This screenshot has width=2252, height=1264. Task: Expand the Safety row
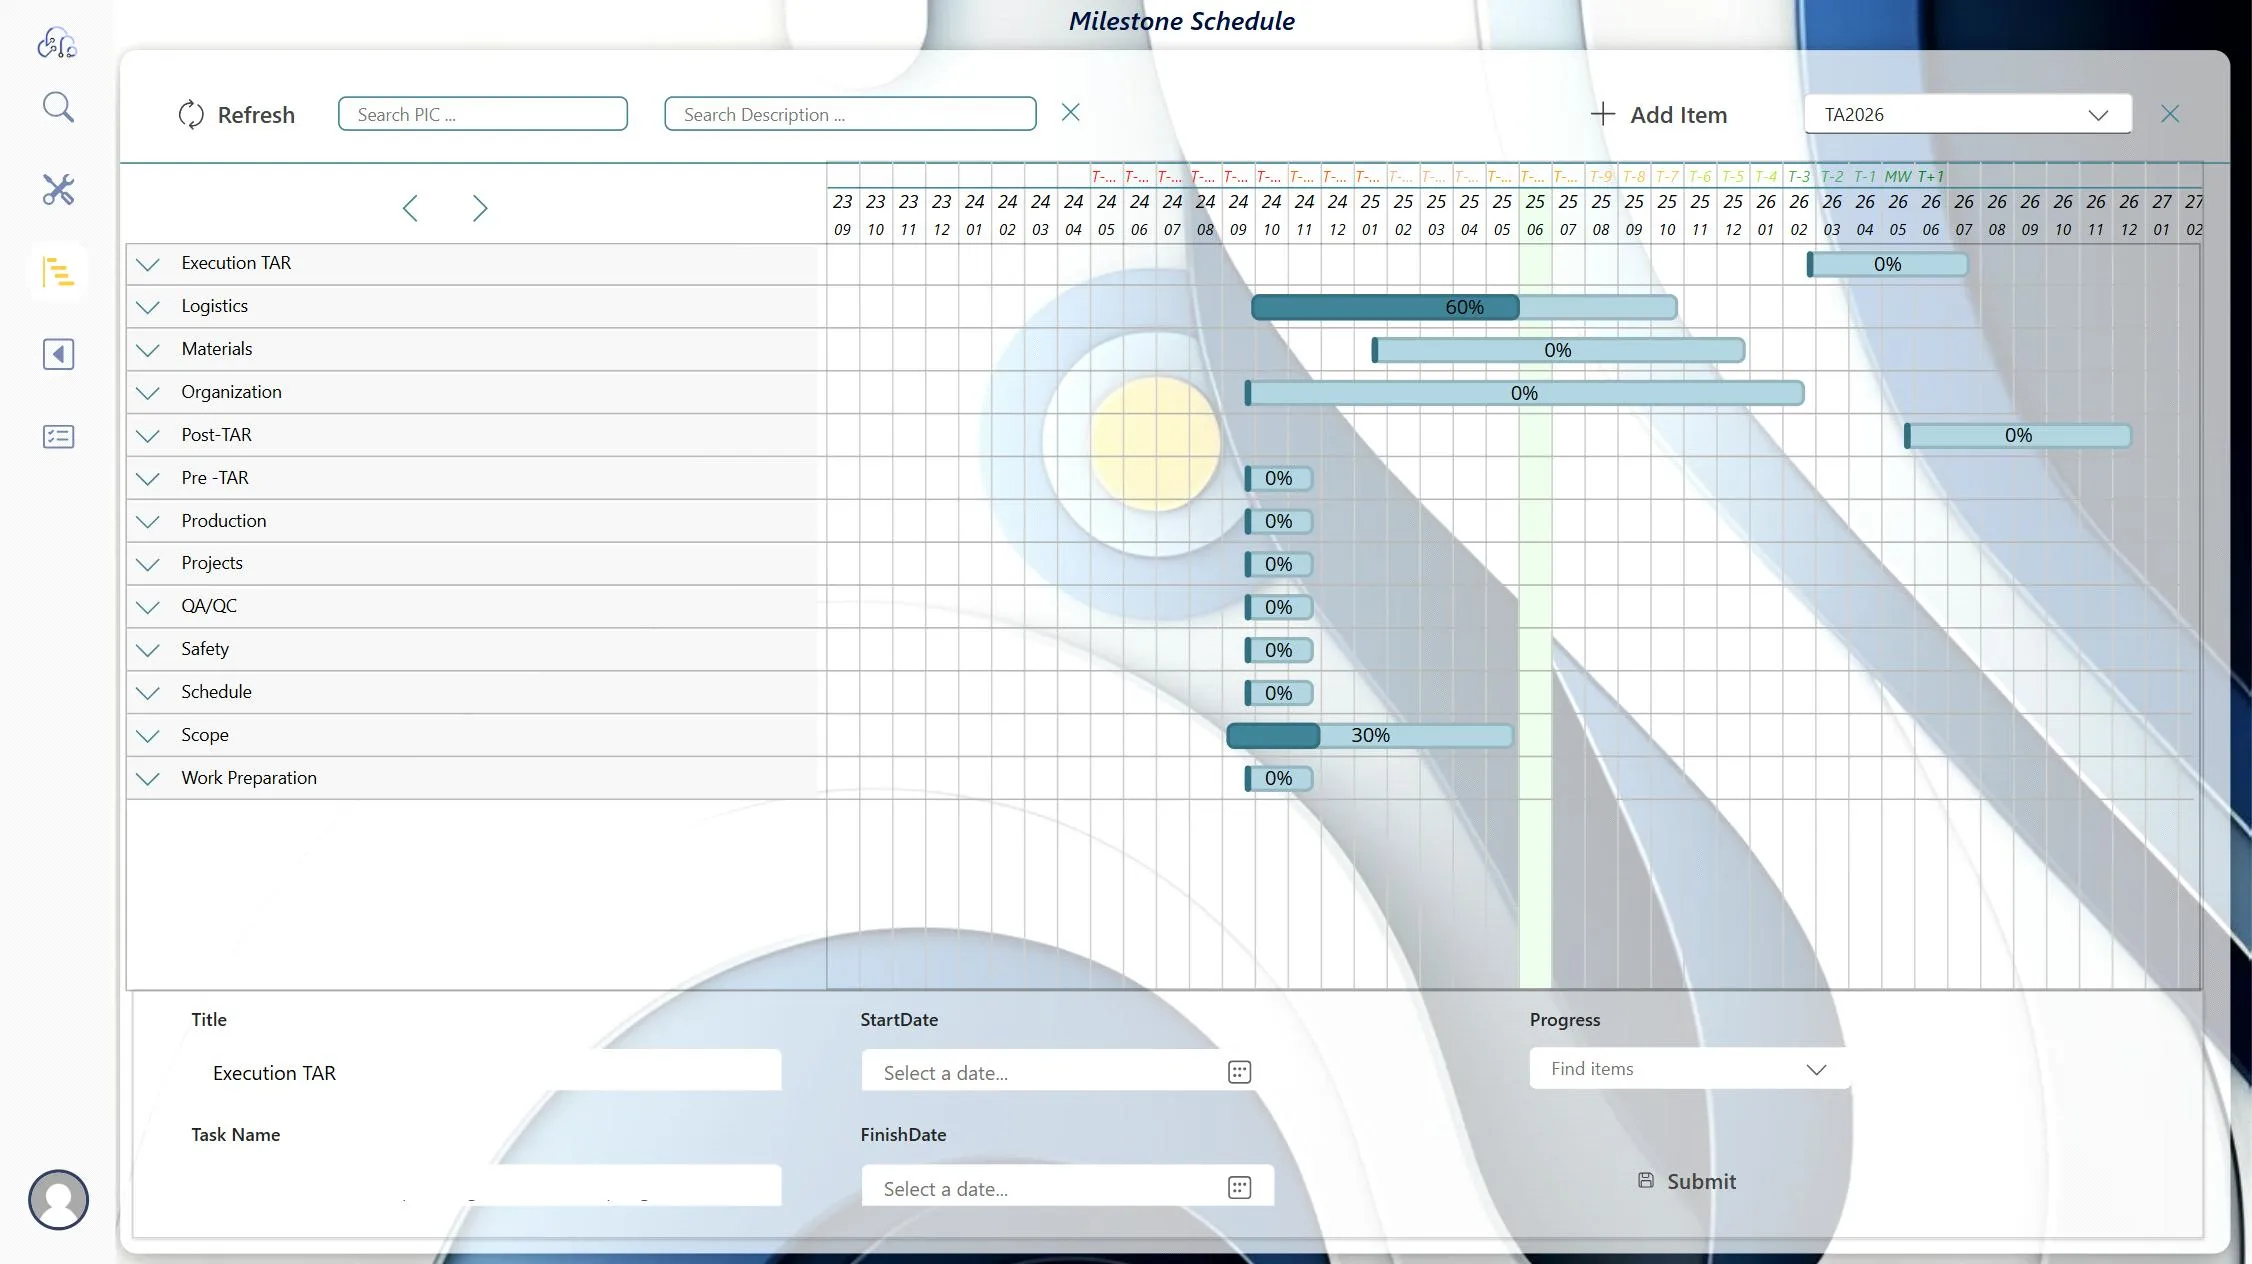148,650
